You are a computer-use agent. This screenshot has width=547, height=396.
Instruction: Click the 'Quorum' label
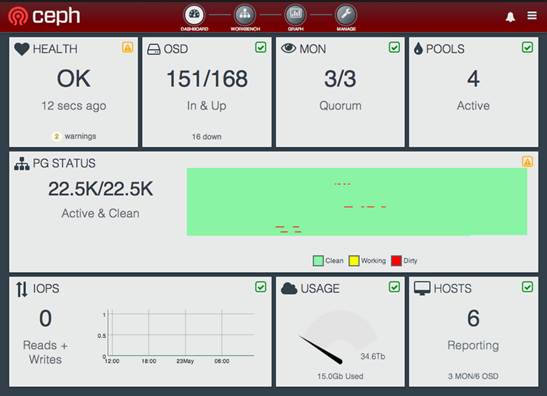[340, 106]
